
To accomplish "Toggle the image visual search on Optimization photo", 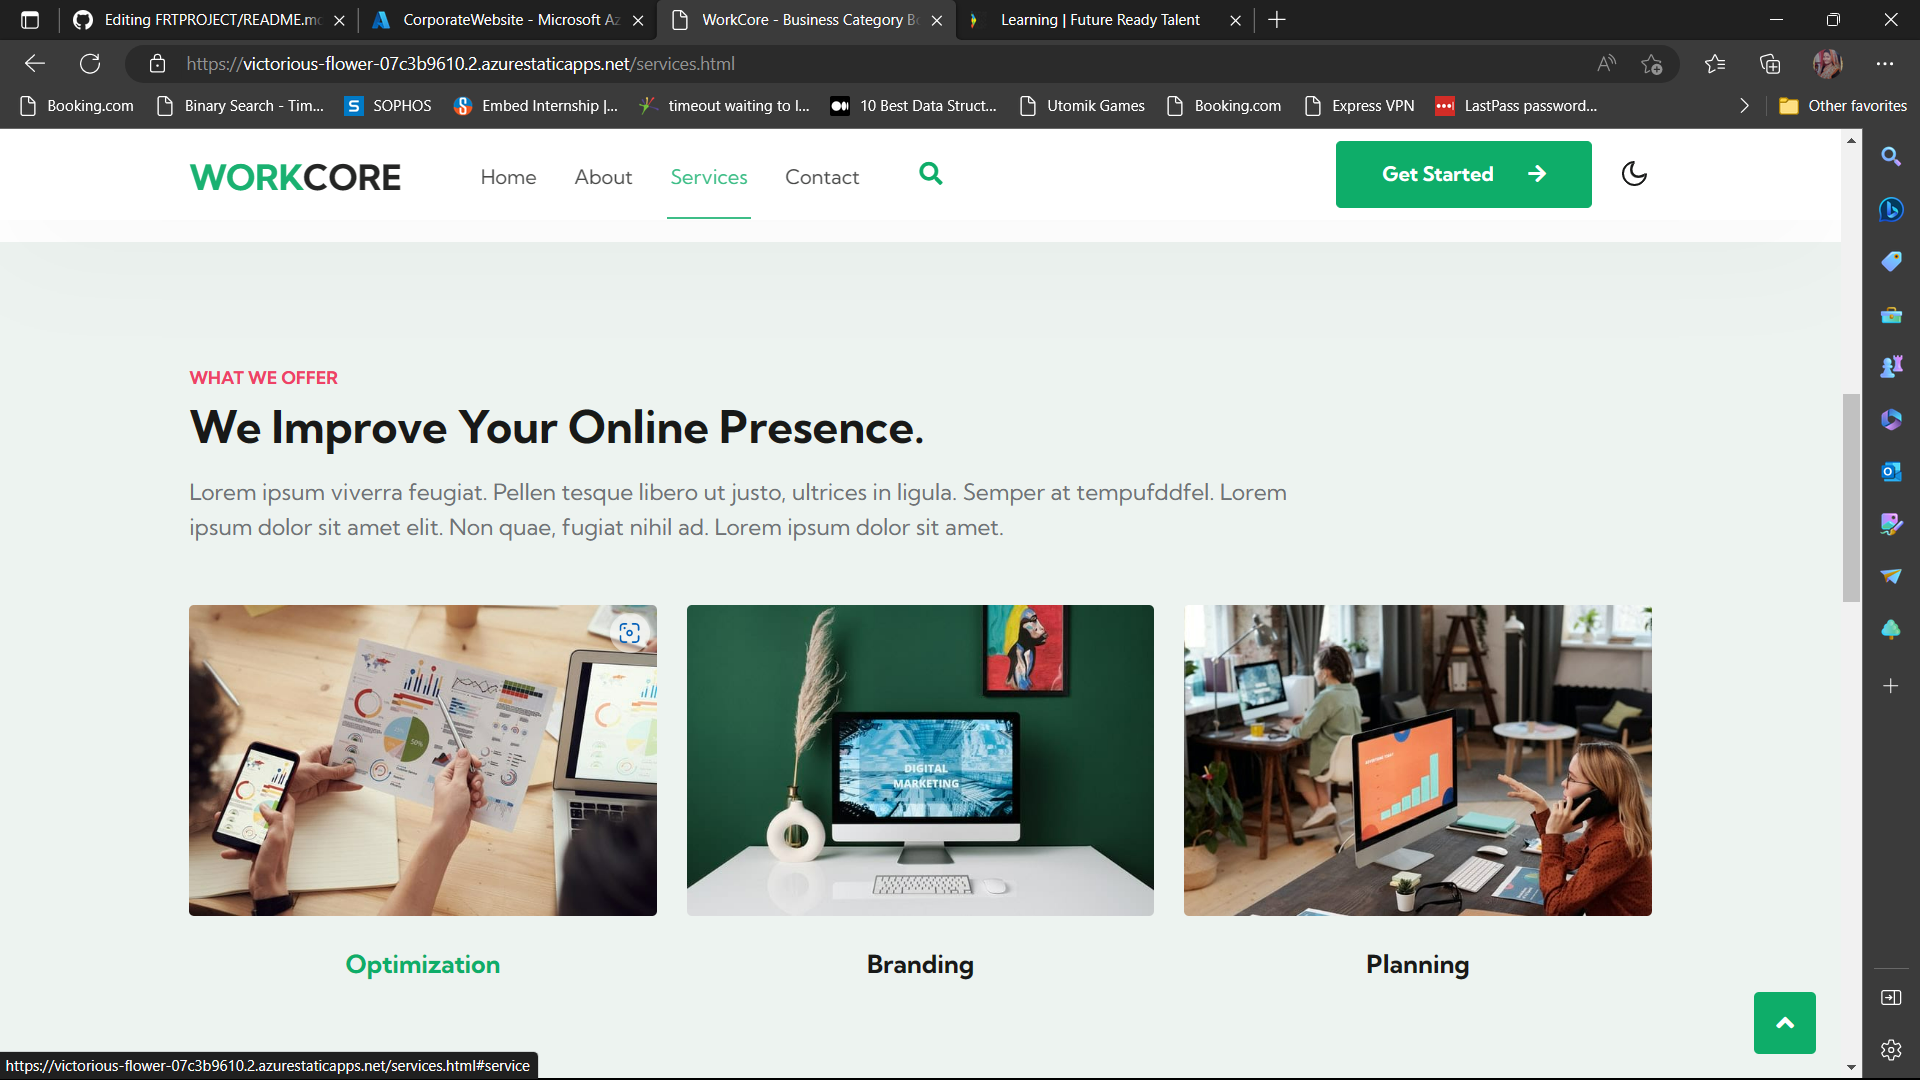I will coord(629,632).
